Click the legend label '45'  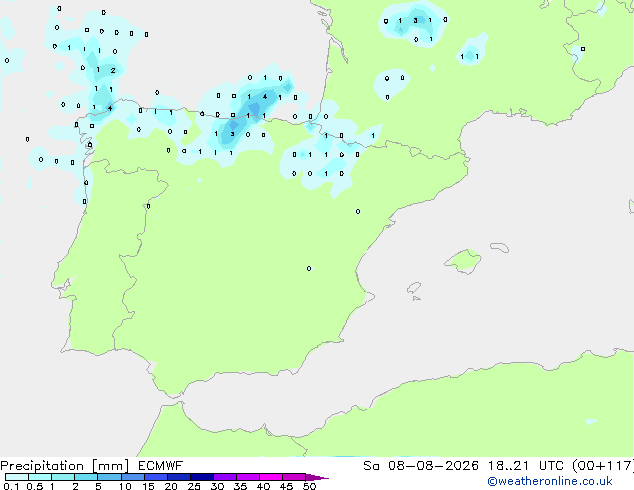pos(286,486)
